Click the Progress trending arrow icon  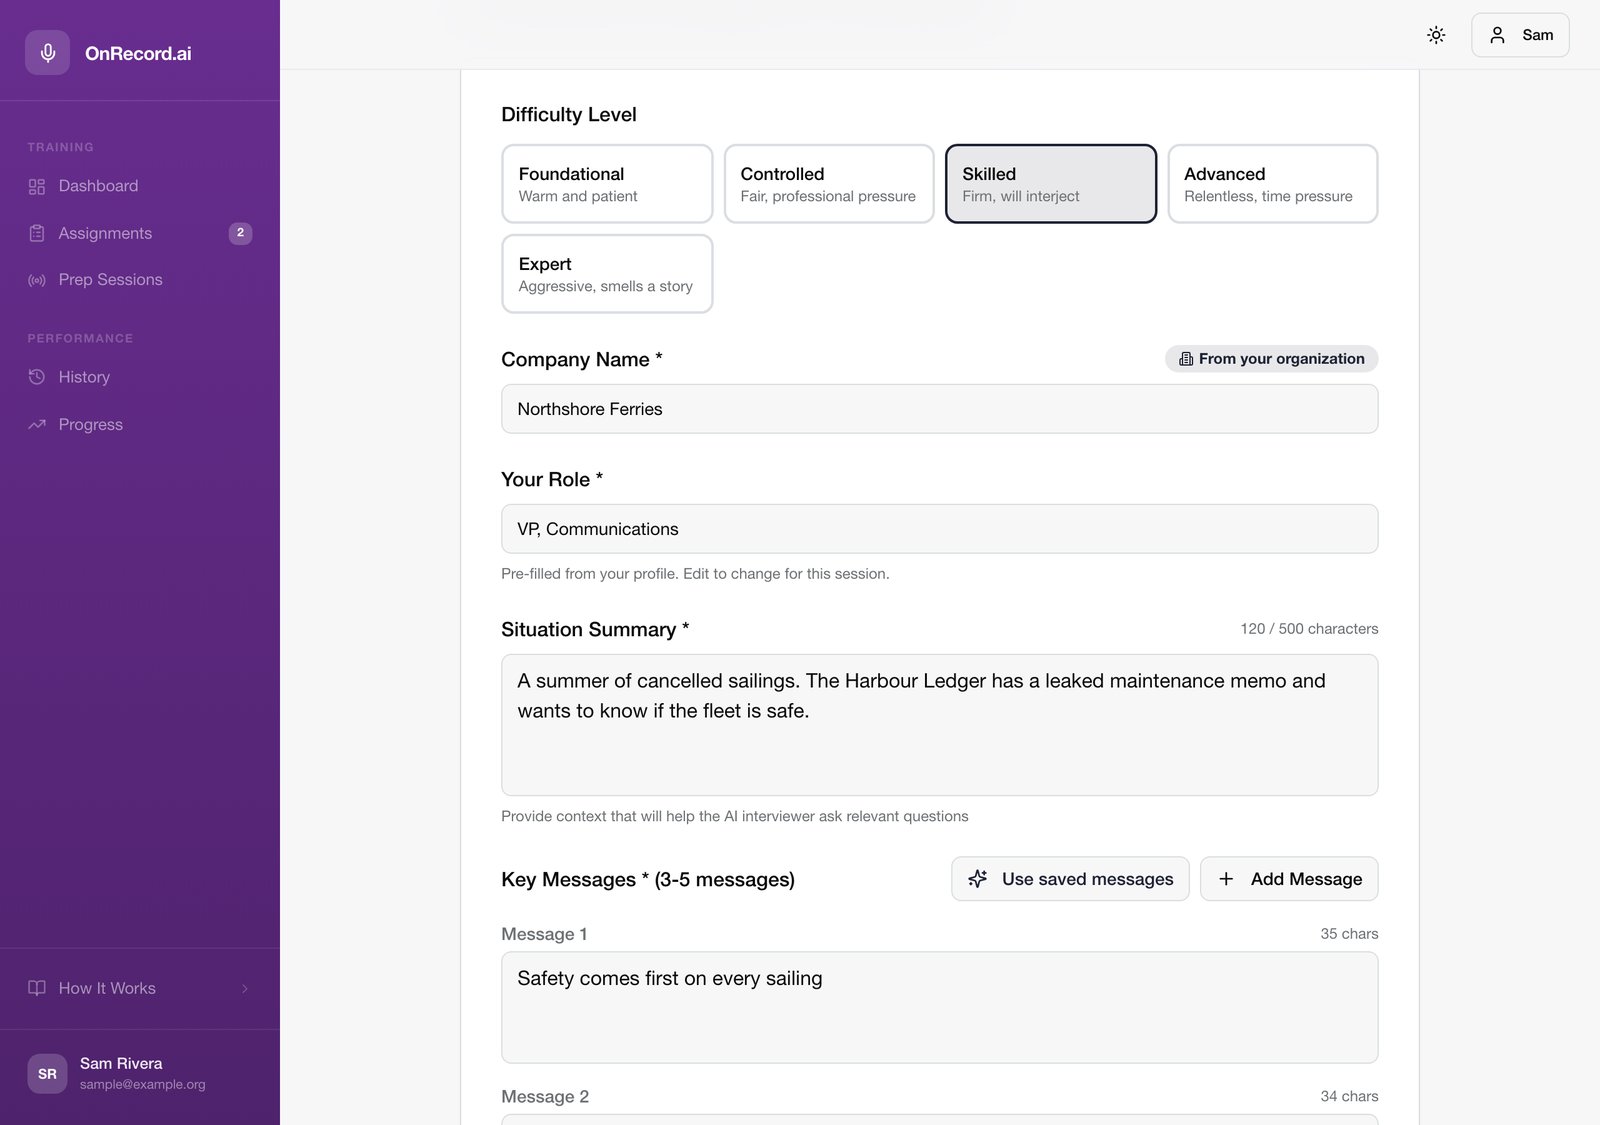[37, 424]
